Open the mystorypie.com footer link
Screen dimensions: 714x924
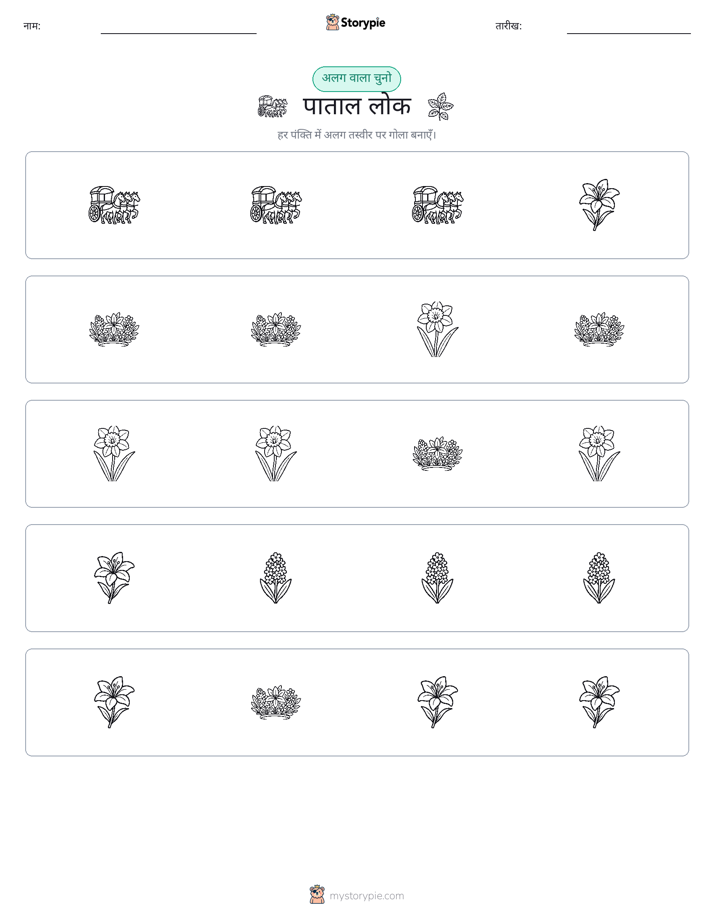tap(366, 896)
